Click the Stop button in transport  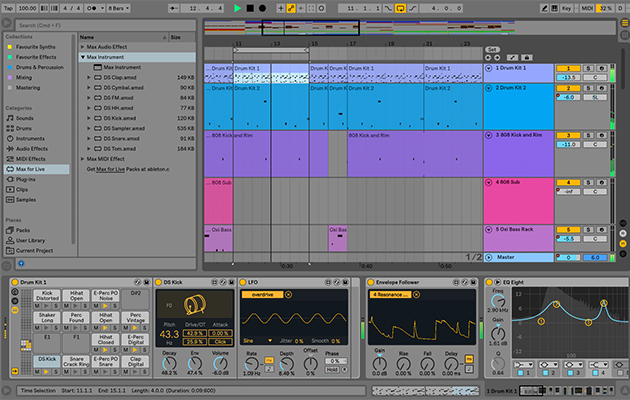click(x=250, y=8)
